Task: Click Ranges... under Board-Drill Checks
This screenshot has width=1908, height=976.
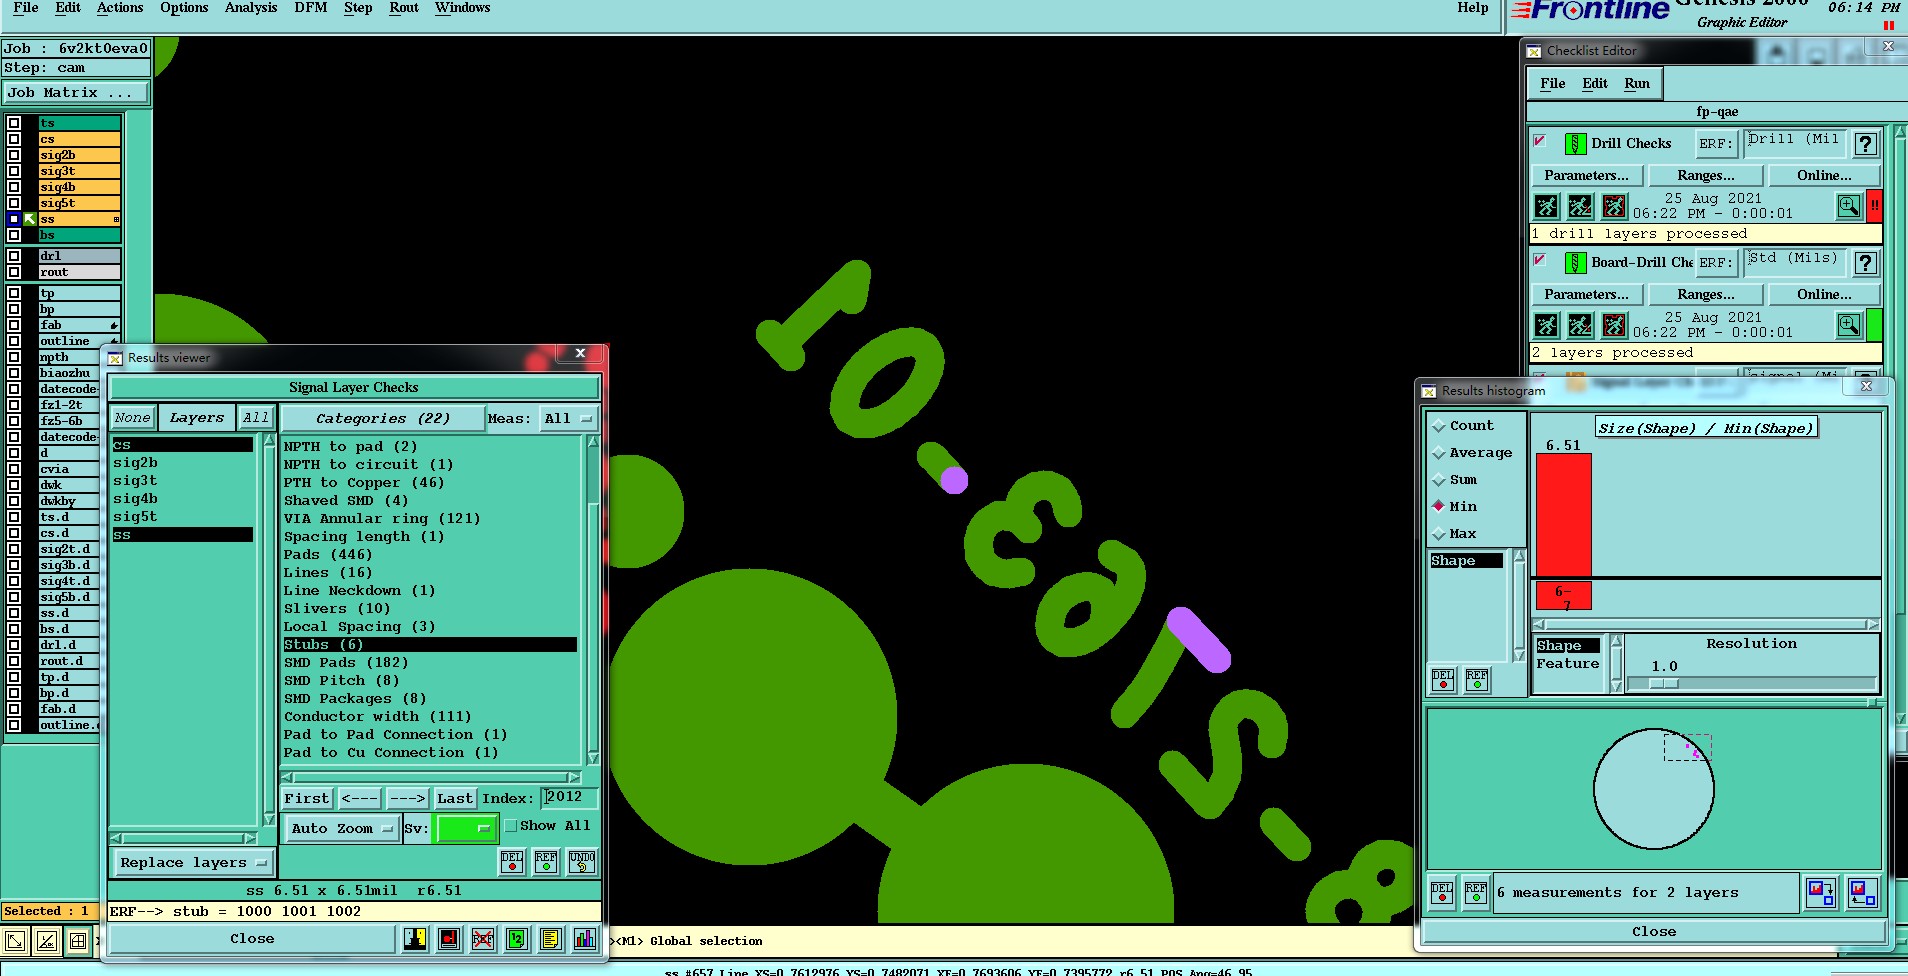Action: coord(1706,295)
